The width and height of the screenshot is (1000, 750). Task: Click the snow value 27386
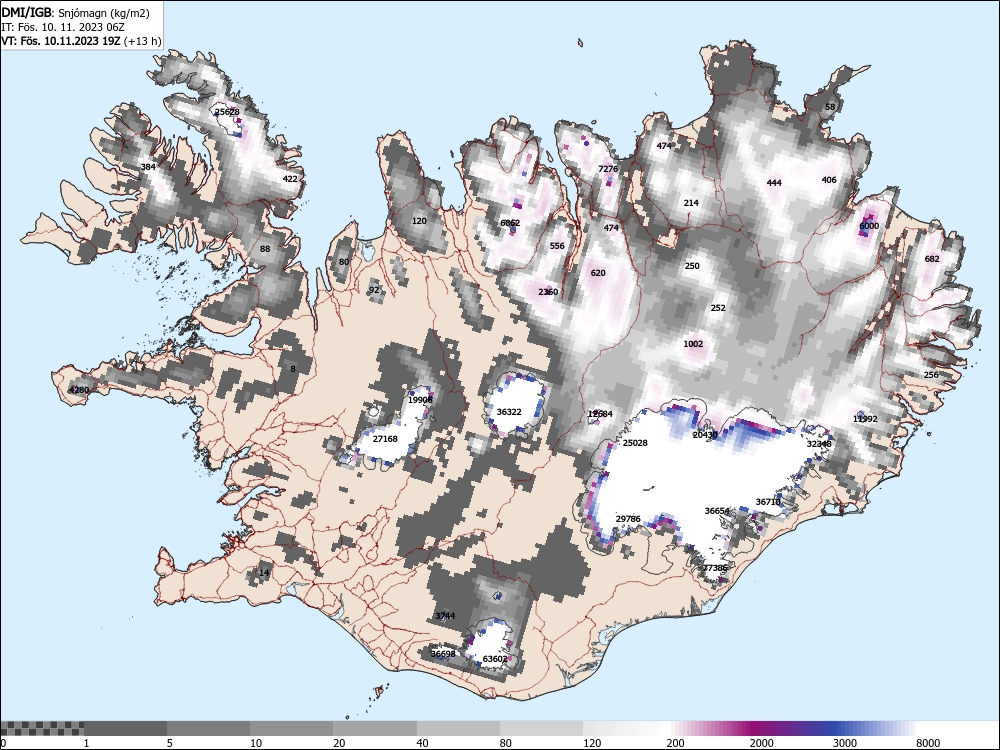[x=716, y=568]
